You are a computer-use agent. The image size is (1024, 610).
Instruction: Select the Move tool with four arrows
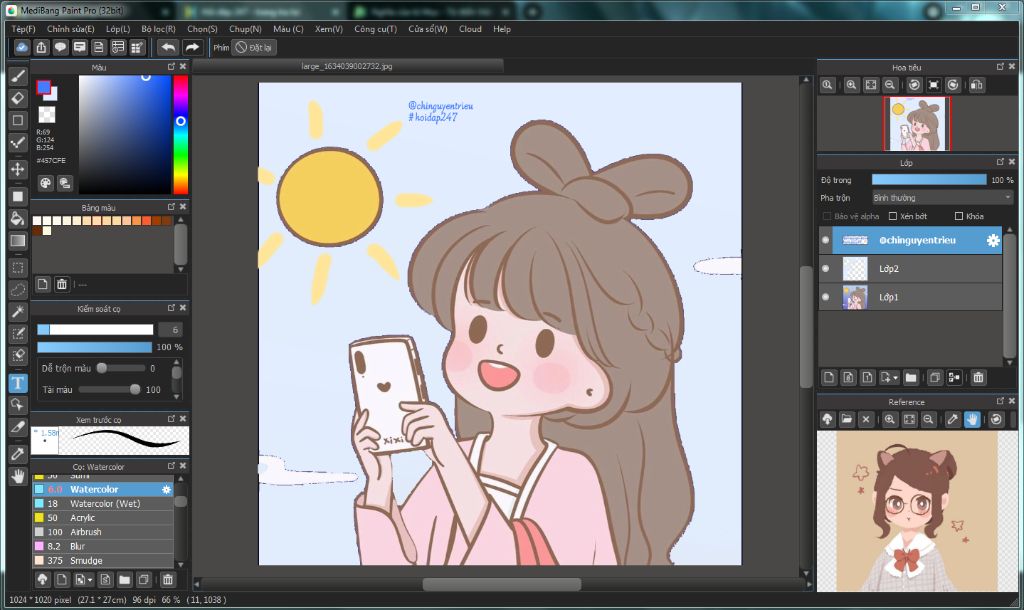18,169
